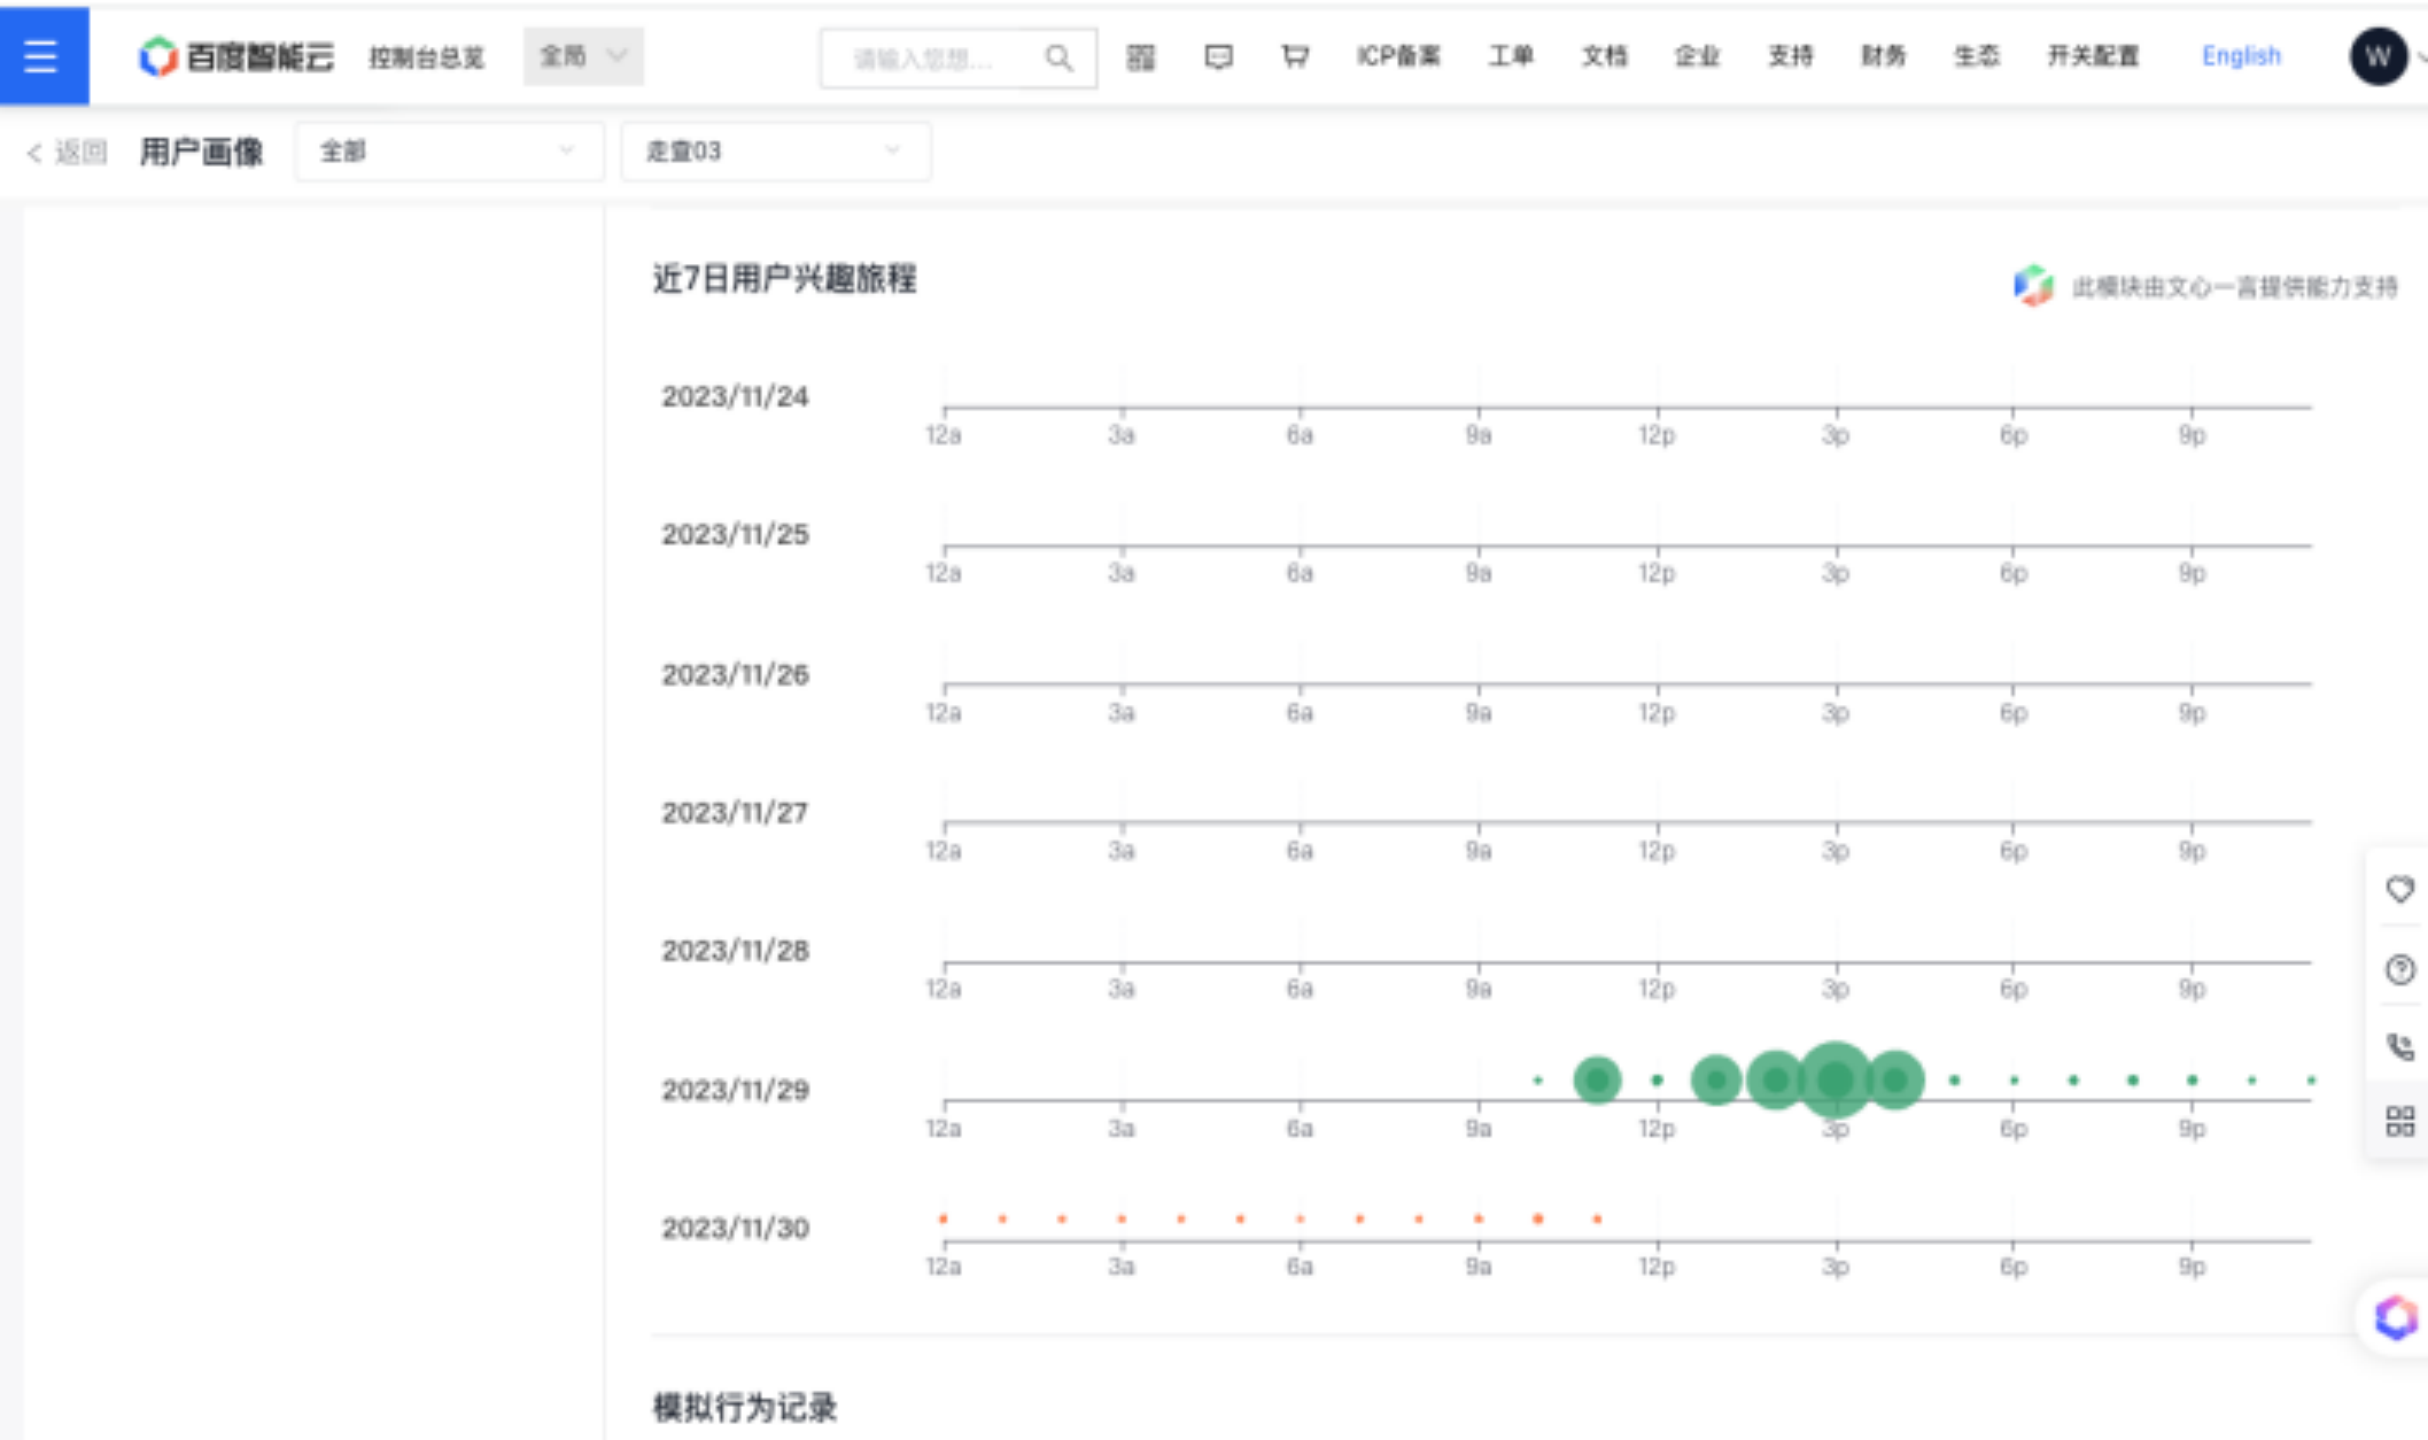This screenshot has width=2428, height=1440.
Task: Open the floating assistant hexagon icon
Action: [2396, 1317]
